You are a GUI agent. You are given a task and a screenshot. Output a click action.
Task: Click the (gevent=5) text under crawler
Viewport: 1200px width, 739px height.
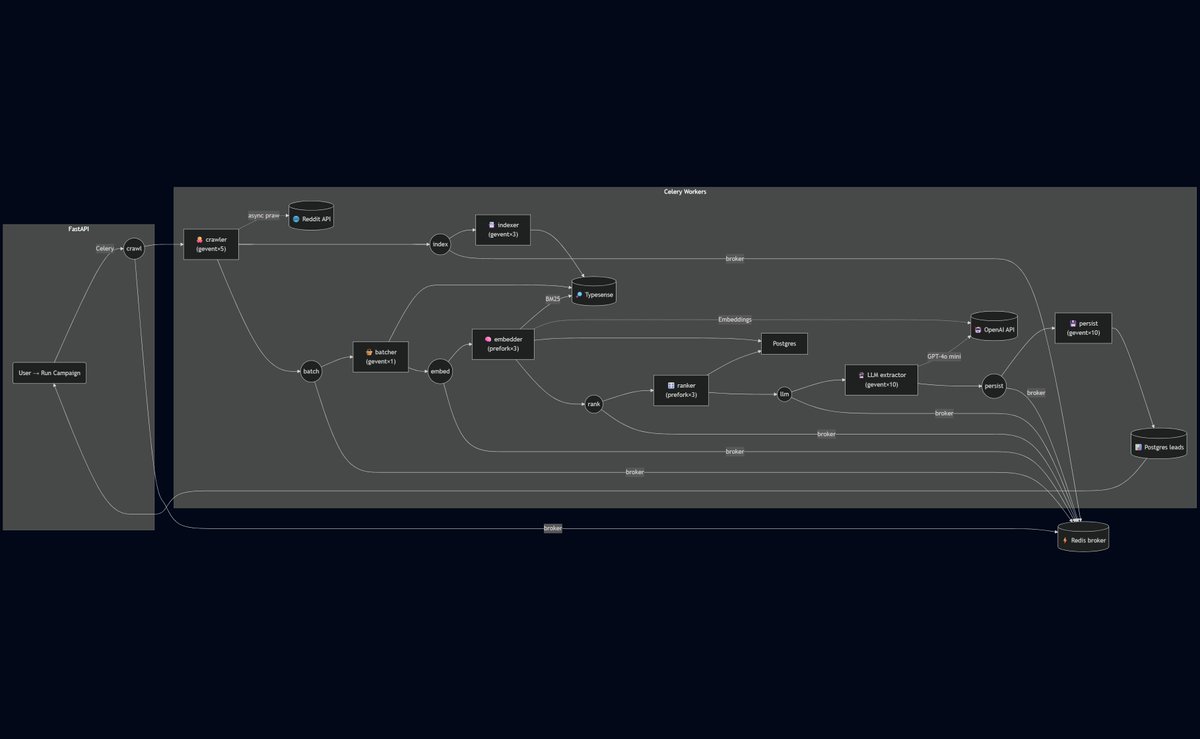click(x=211, y=249)
